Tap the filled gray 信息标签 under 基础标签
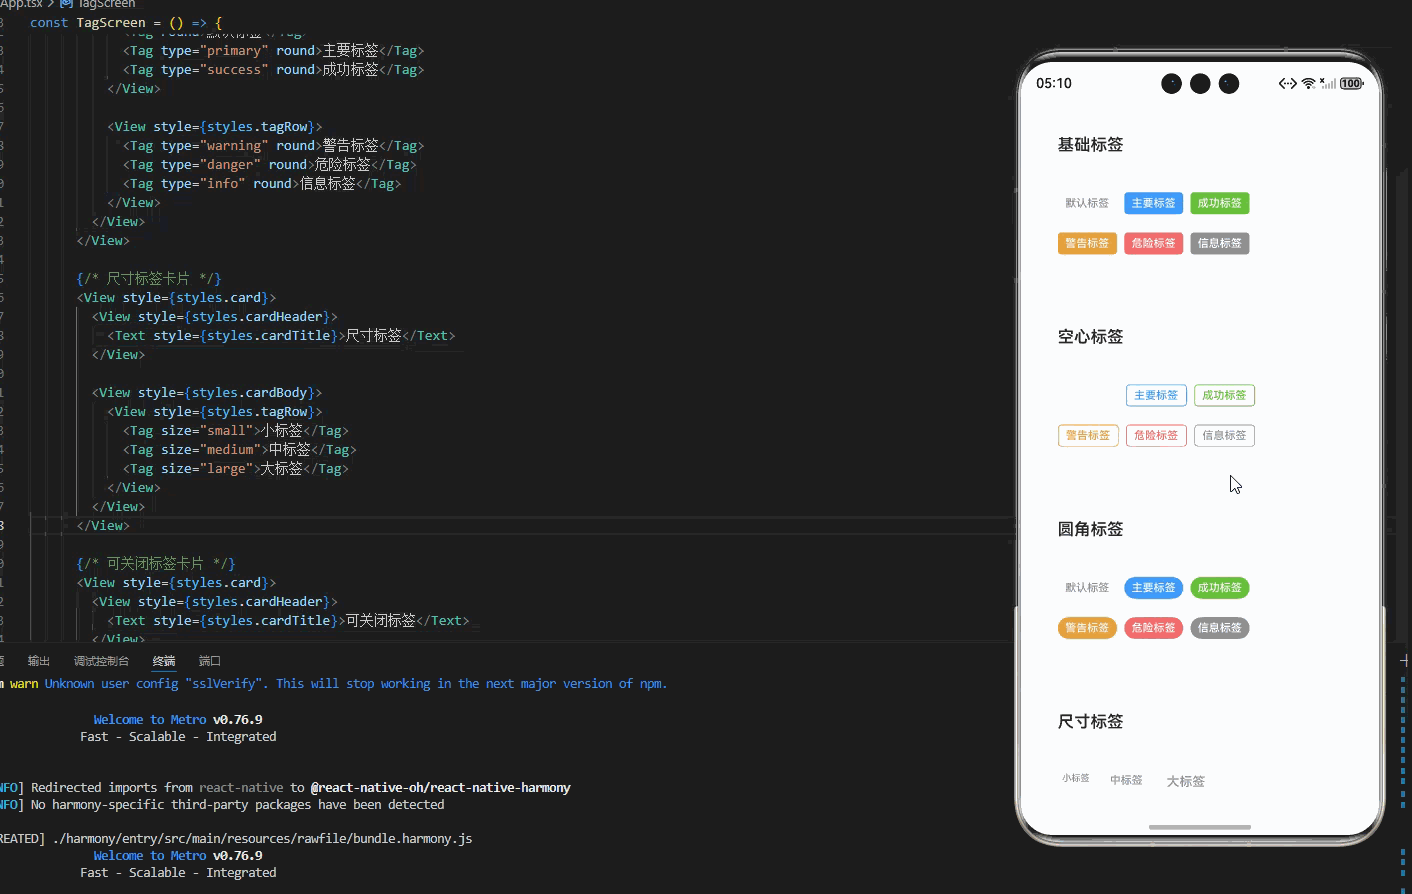1412x894 pixels. (x=1219, y=243)
